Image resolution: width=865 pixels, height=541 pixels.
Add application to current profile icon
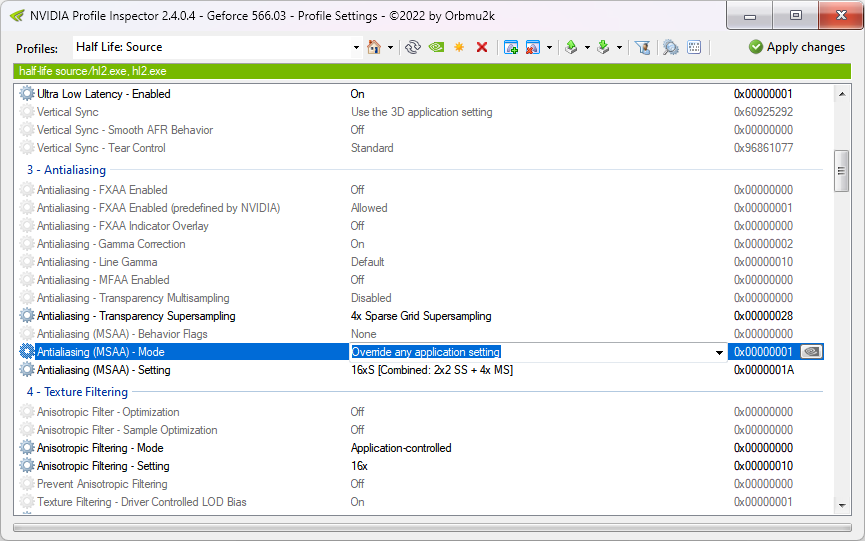point(511,47)
